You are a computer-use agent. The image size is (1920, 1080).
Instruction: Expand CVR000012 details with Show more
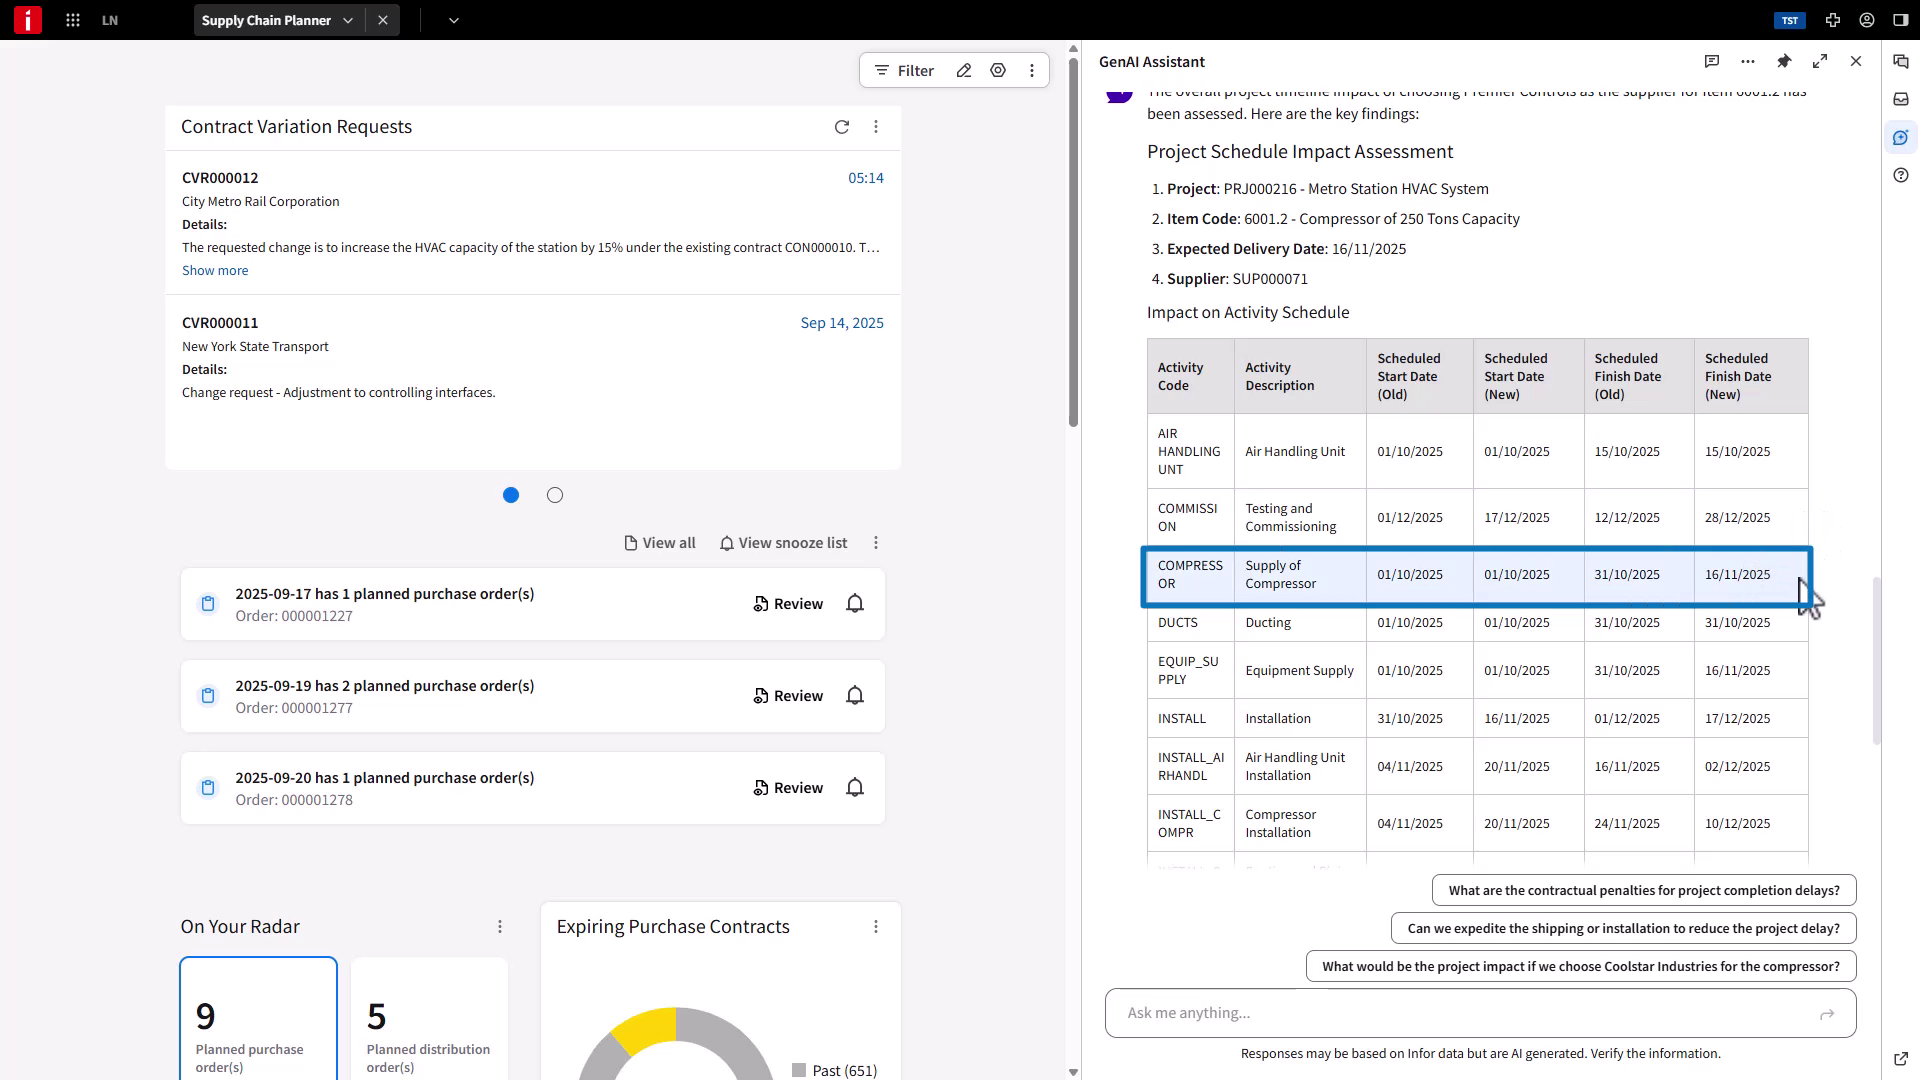(x=215, y=271)
